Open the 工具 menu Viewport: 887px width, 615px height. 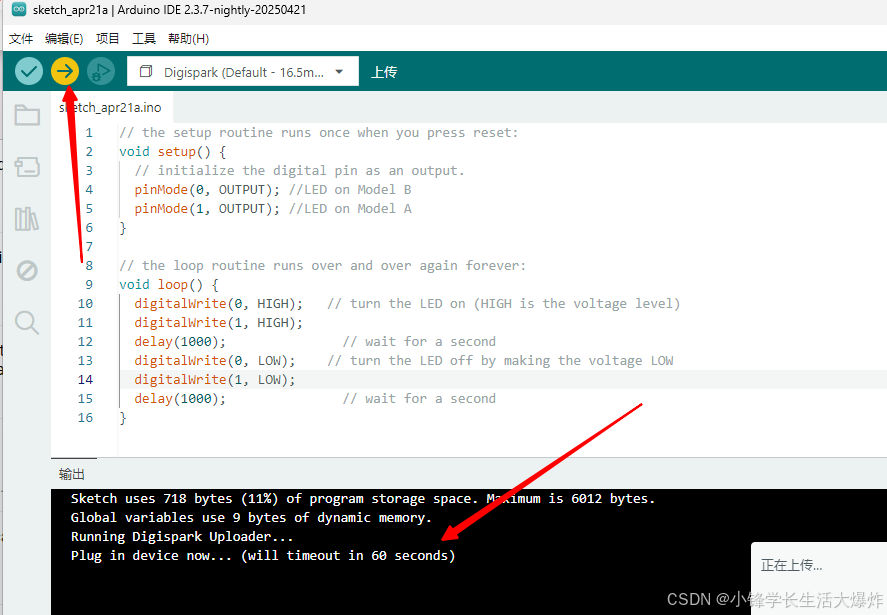click(x=144, y=38)
